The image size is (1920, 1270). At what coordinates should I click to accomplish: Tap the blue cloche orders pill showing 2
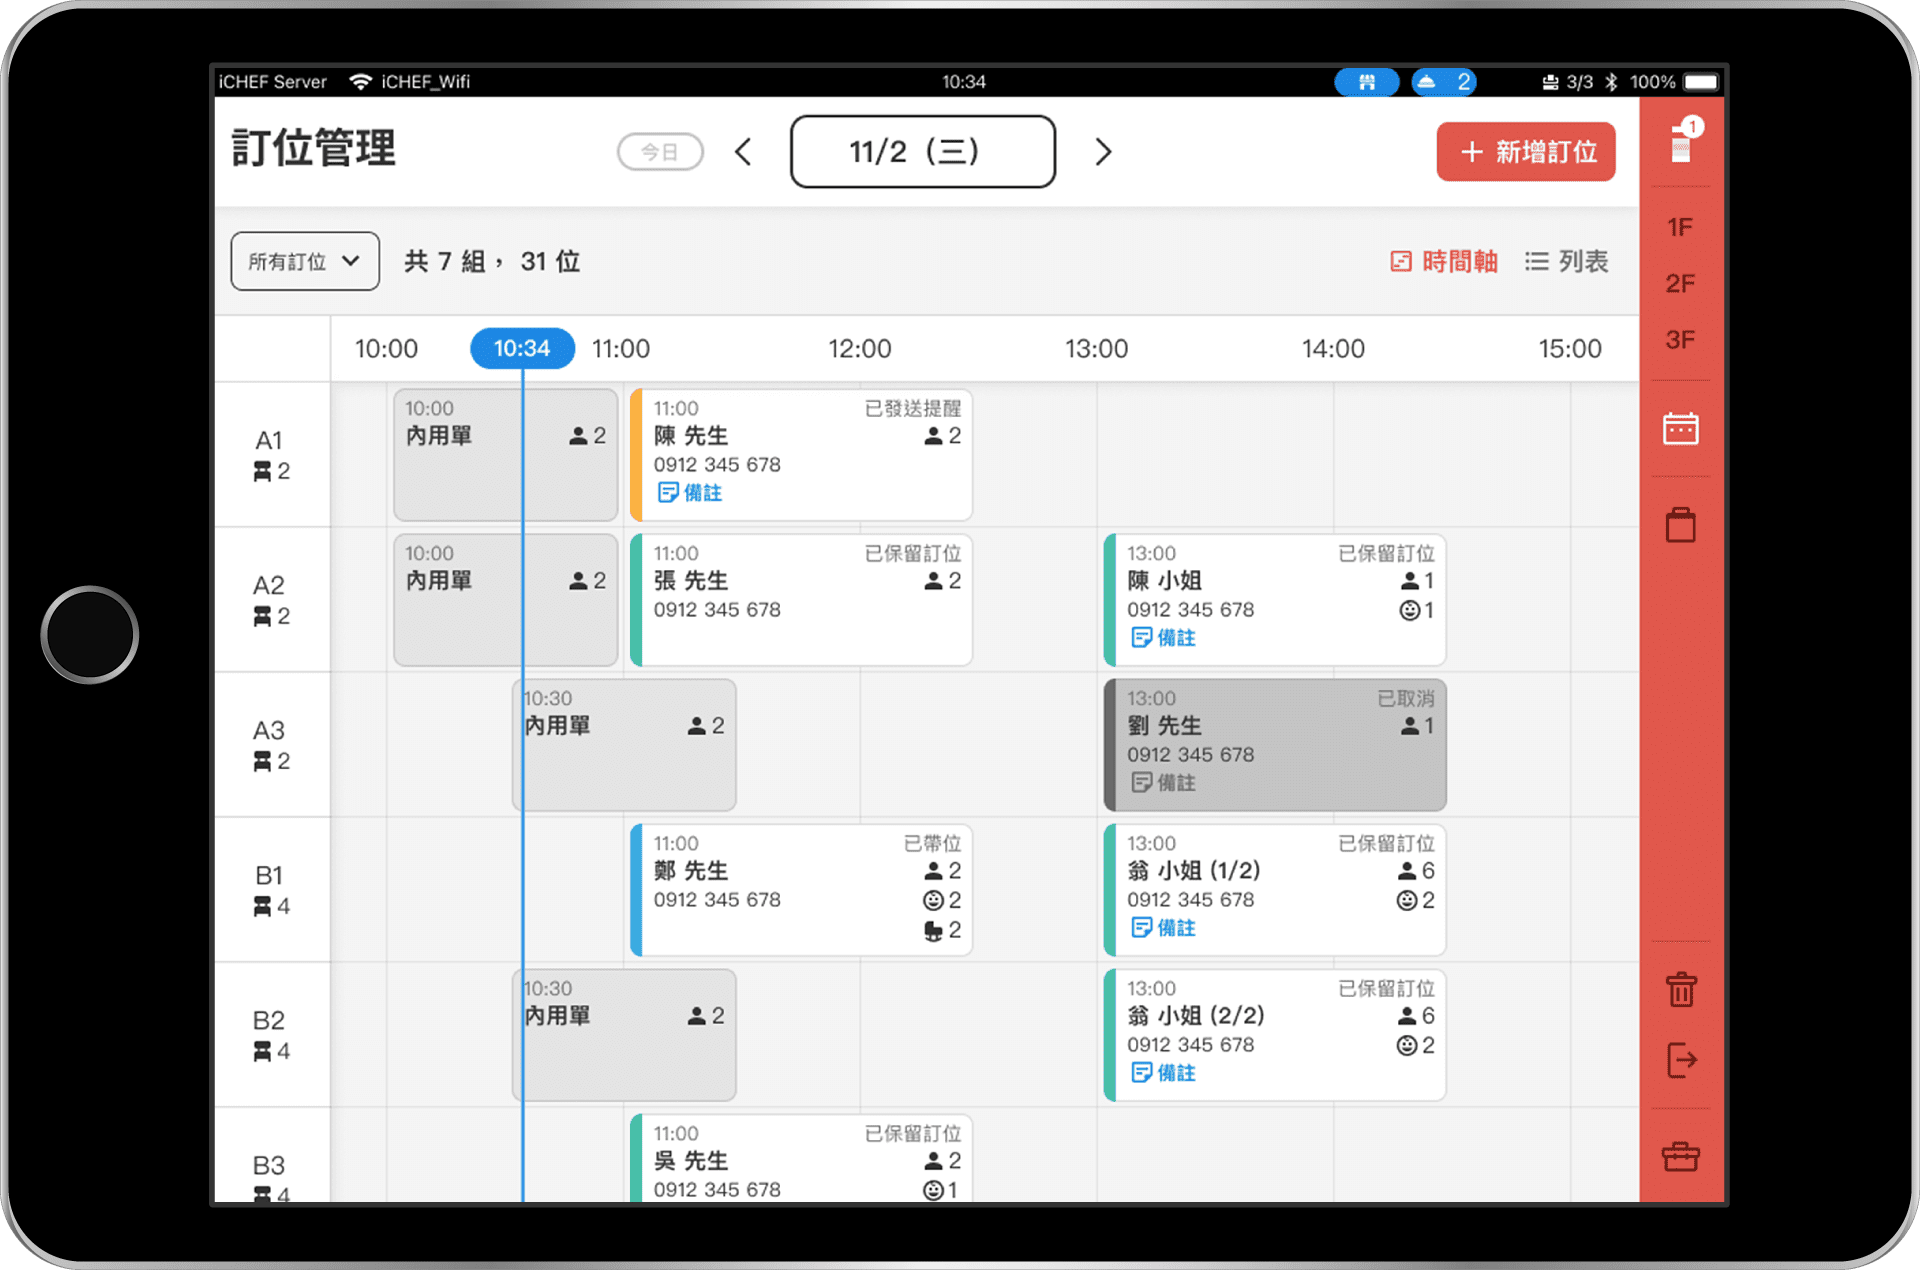click(x=1444, y=82)
